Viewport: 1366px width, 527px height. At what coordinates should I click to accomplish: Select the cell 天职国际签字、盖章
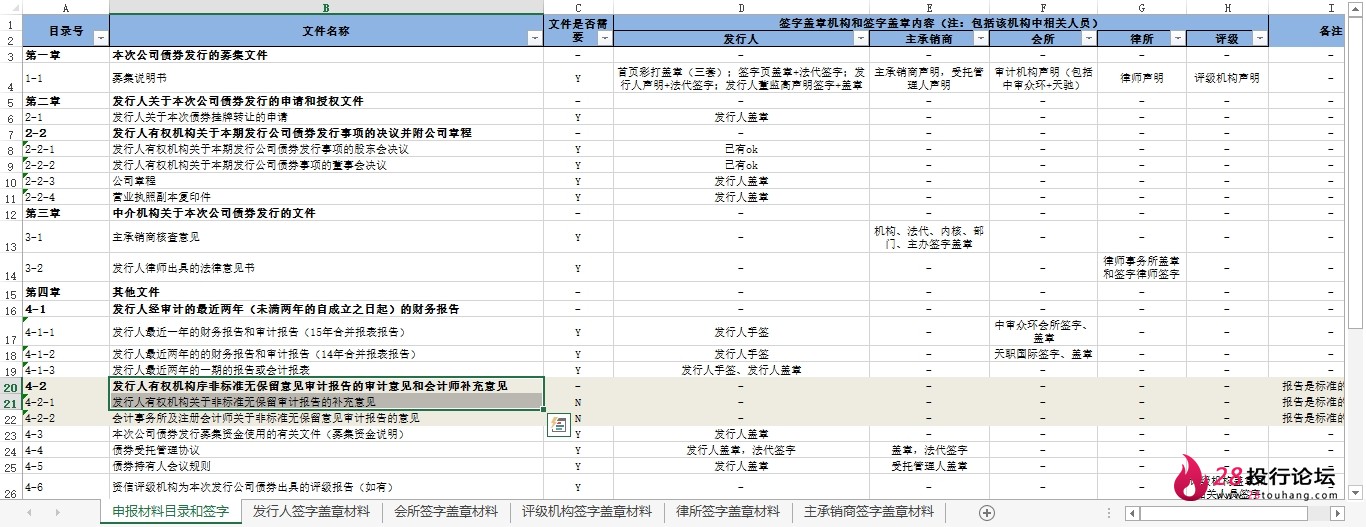click(1043, 354)
